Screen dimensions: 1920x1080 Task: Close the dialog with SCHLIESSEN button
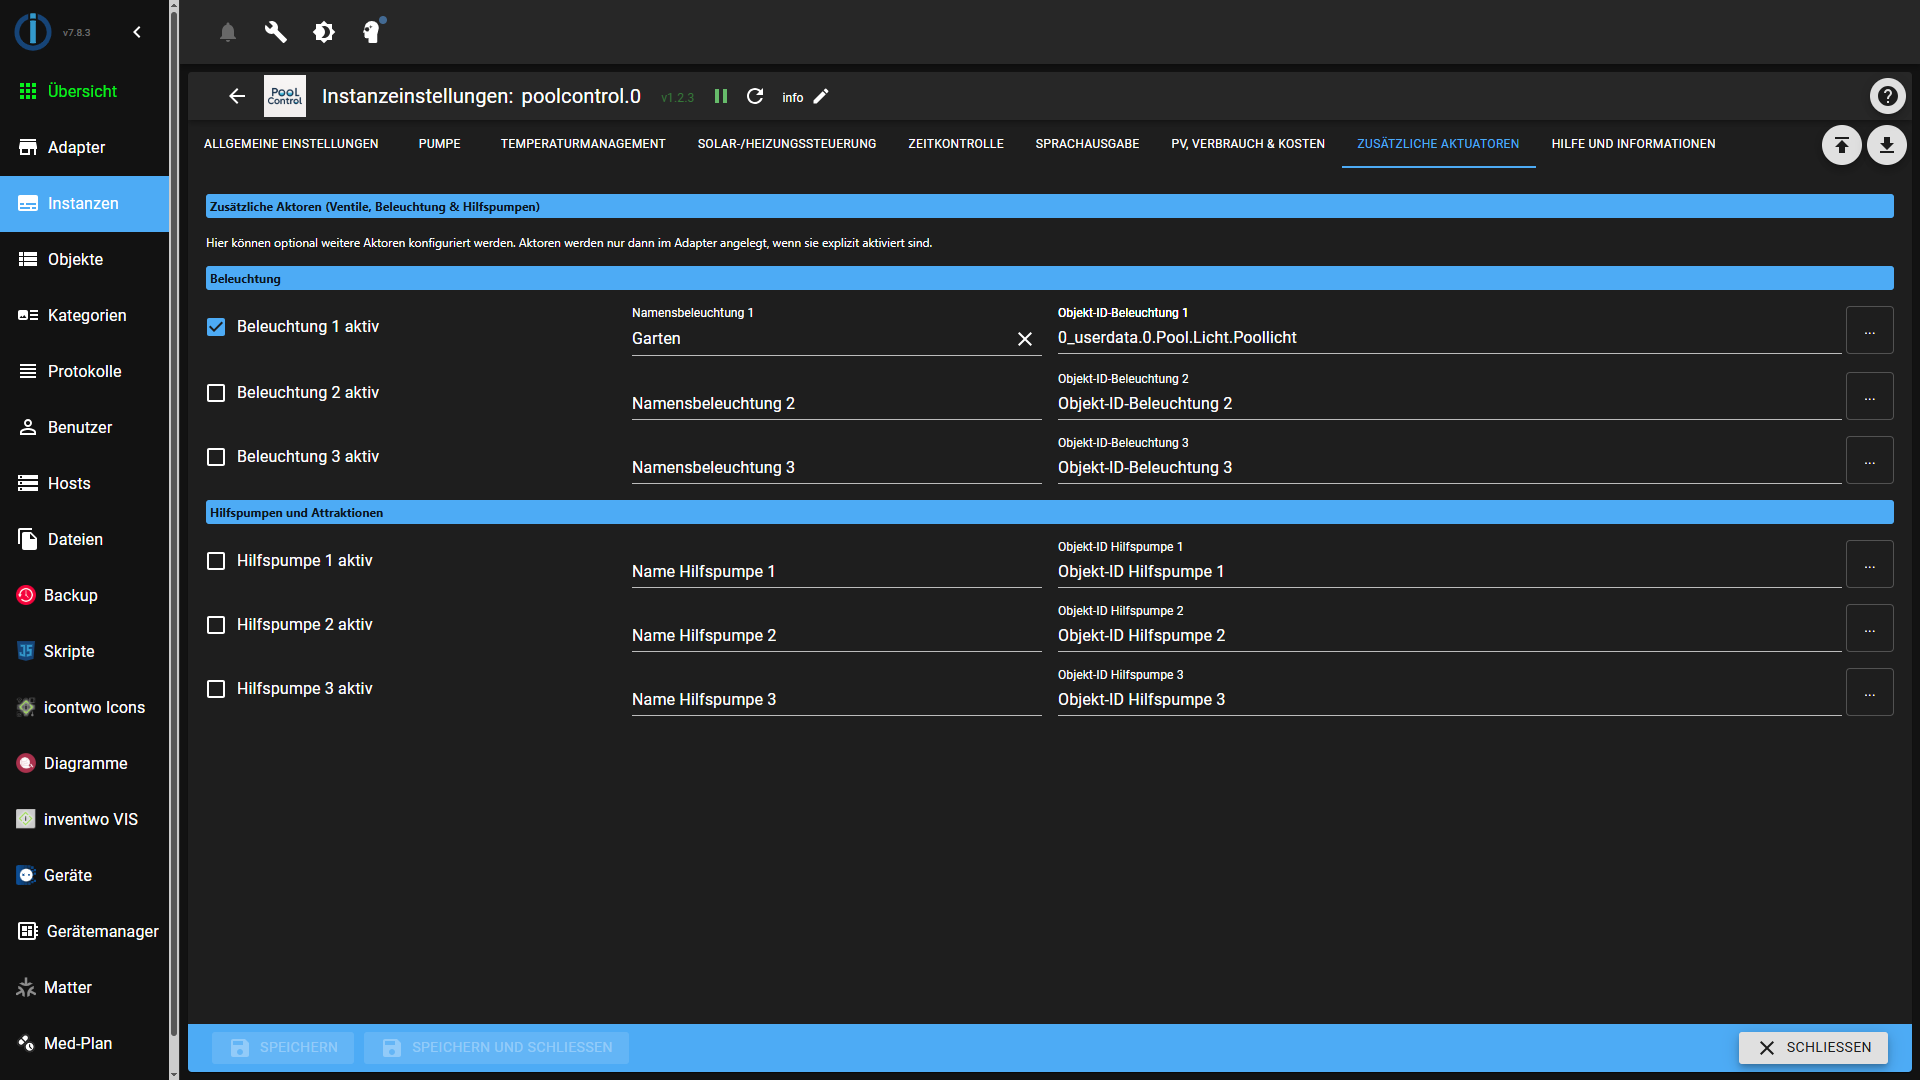click(1813, 1047)
